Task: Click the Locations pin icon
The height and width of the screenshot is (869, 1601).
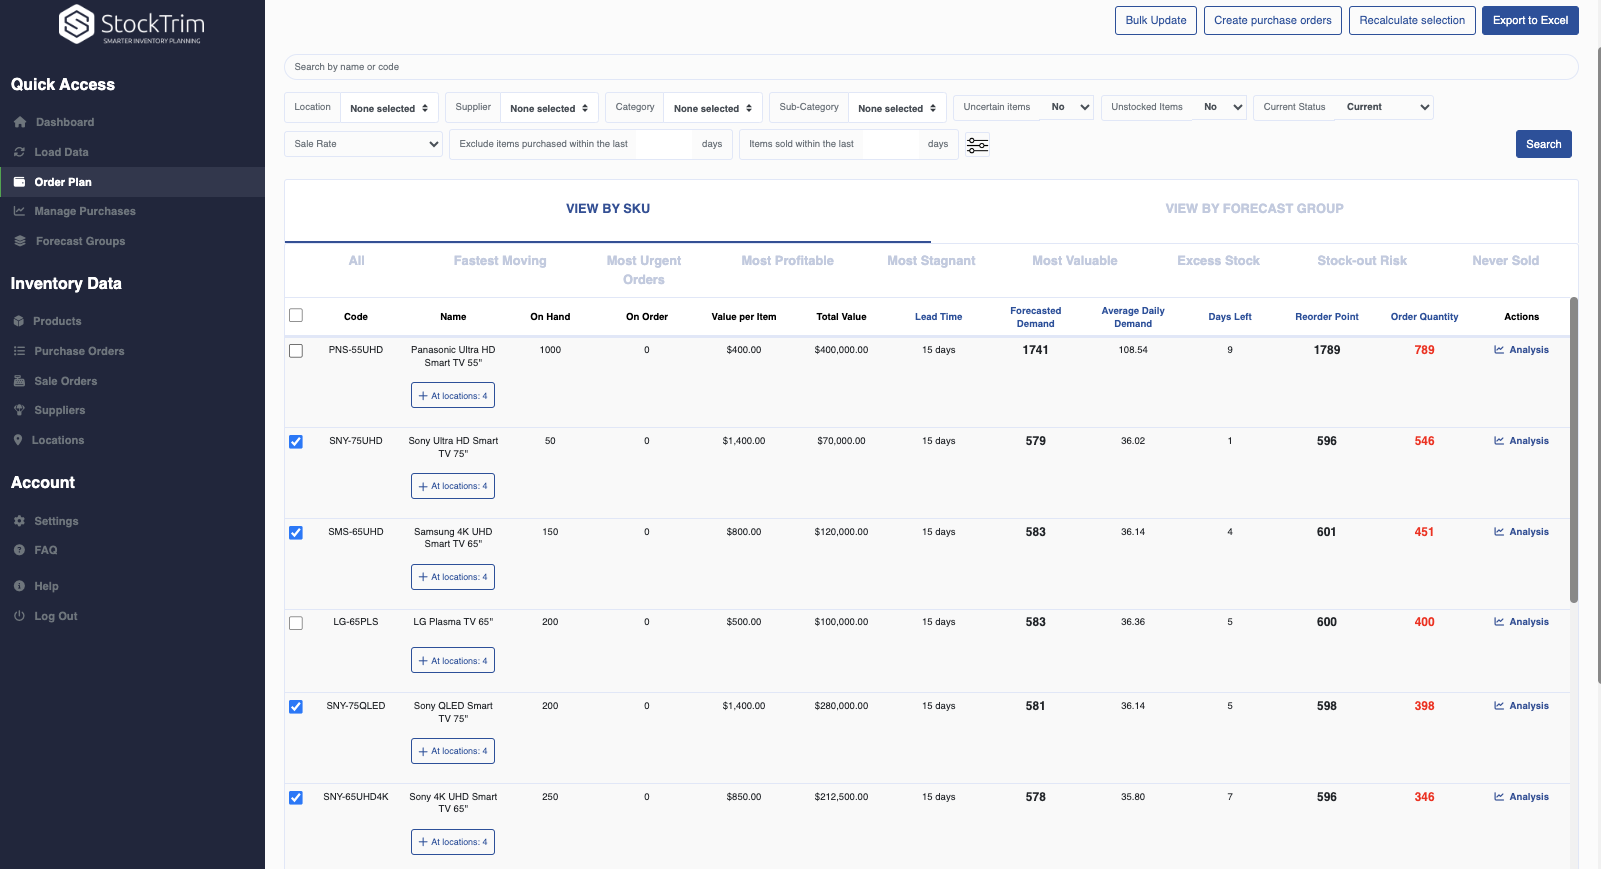Action: click(x=18, y=440)
